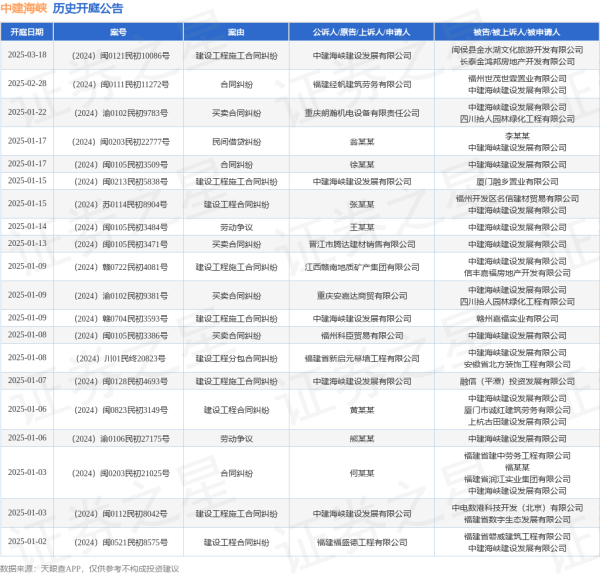Image resolution: width=600 pixels, height=574 pixels.
Task: Select the date cell 2025-01-14
Action: (27, 227)
